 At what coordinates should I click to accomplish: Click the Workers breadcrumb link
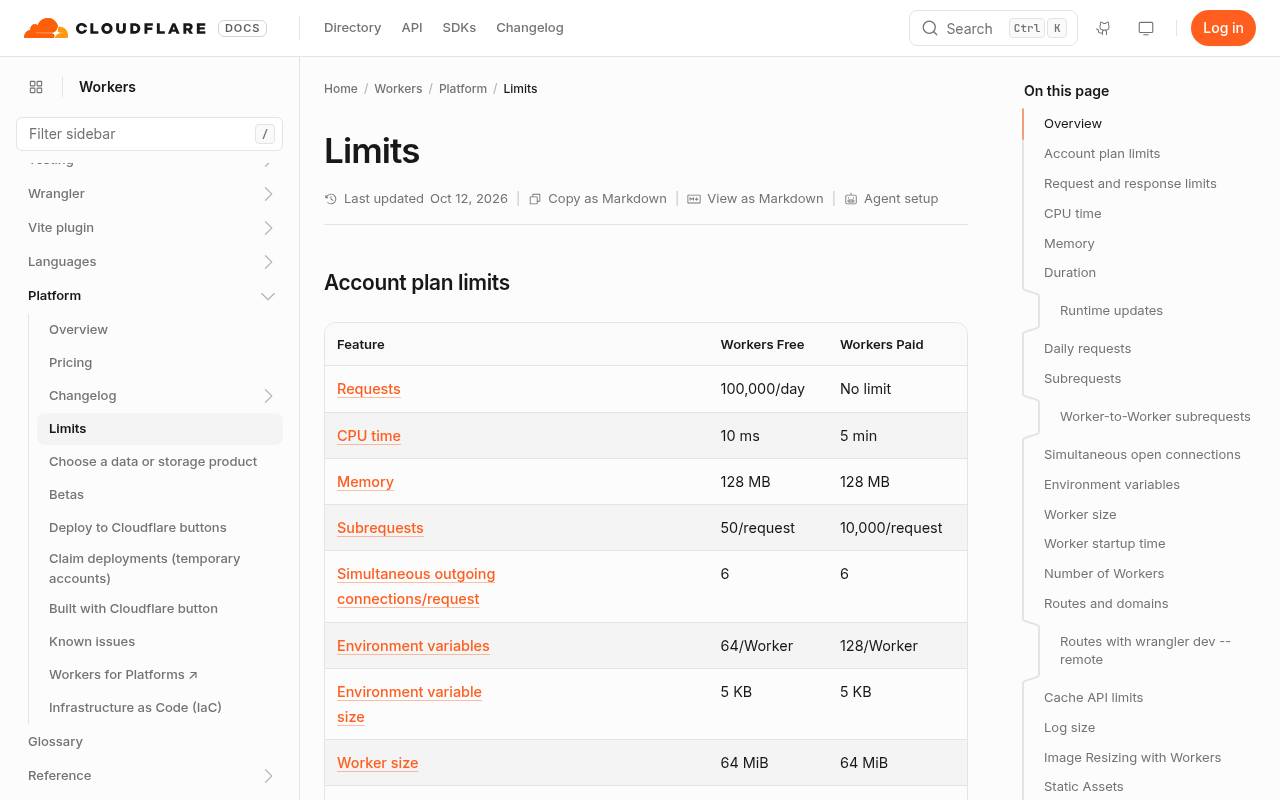click(x=398, y=89)
